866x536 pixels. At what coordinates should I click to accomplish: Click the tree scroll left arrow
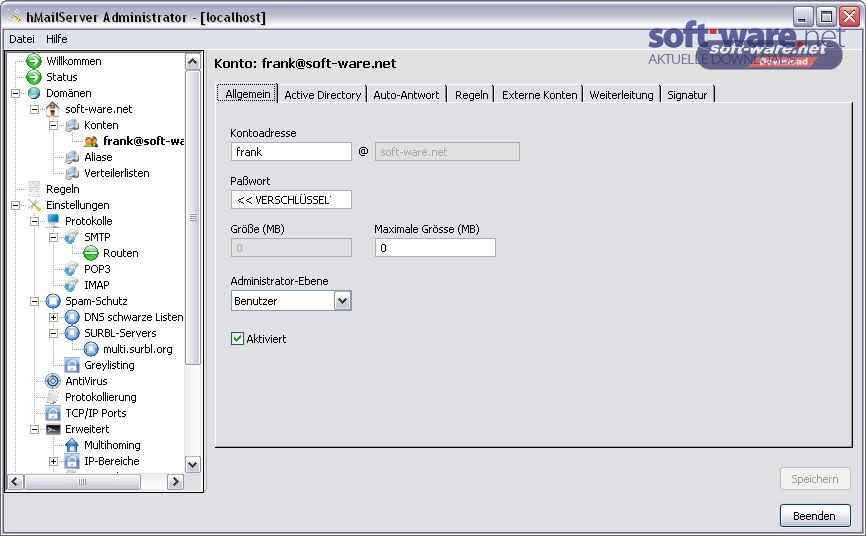(15, 482)
